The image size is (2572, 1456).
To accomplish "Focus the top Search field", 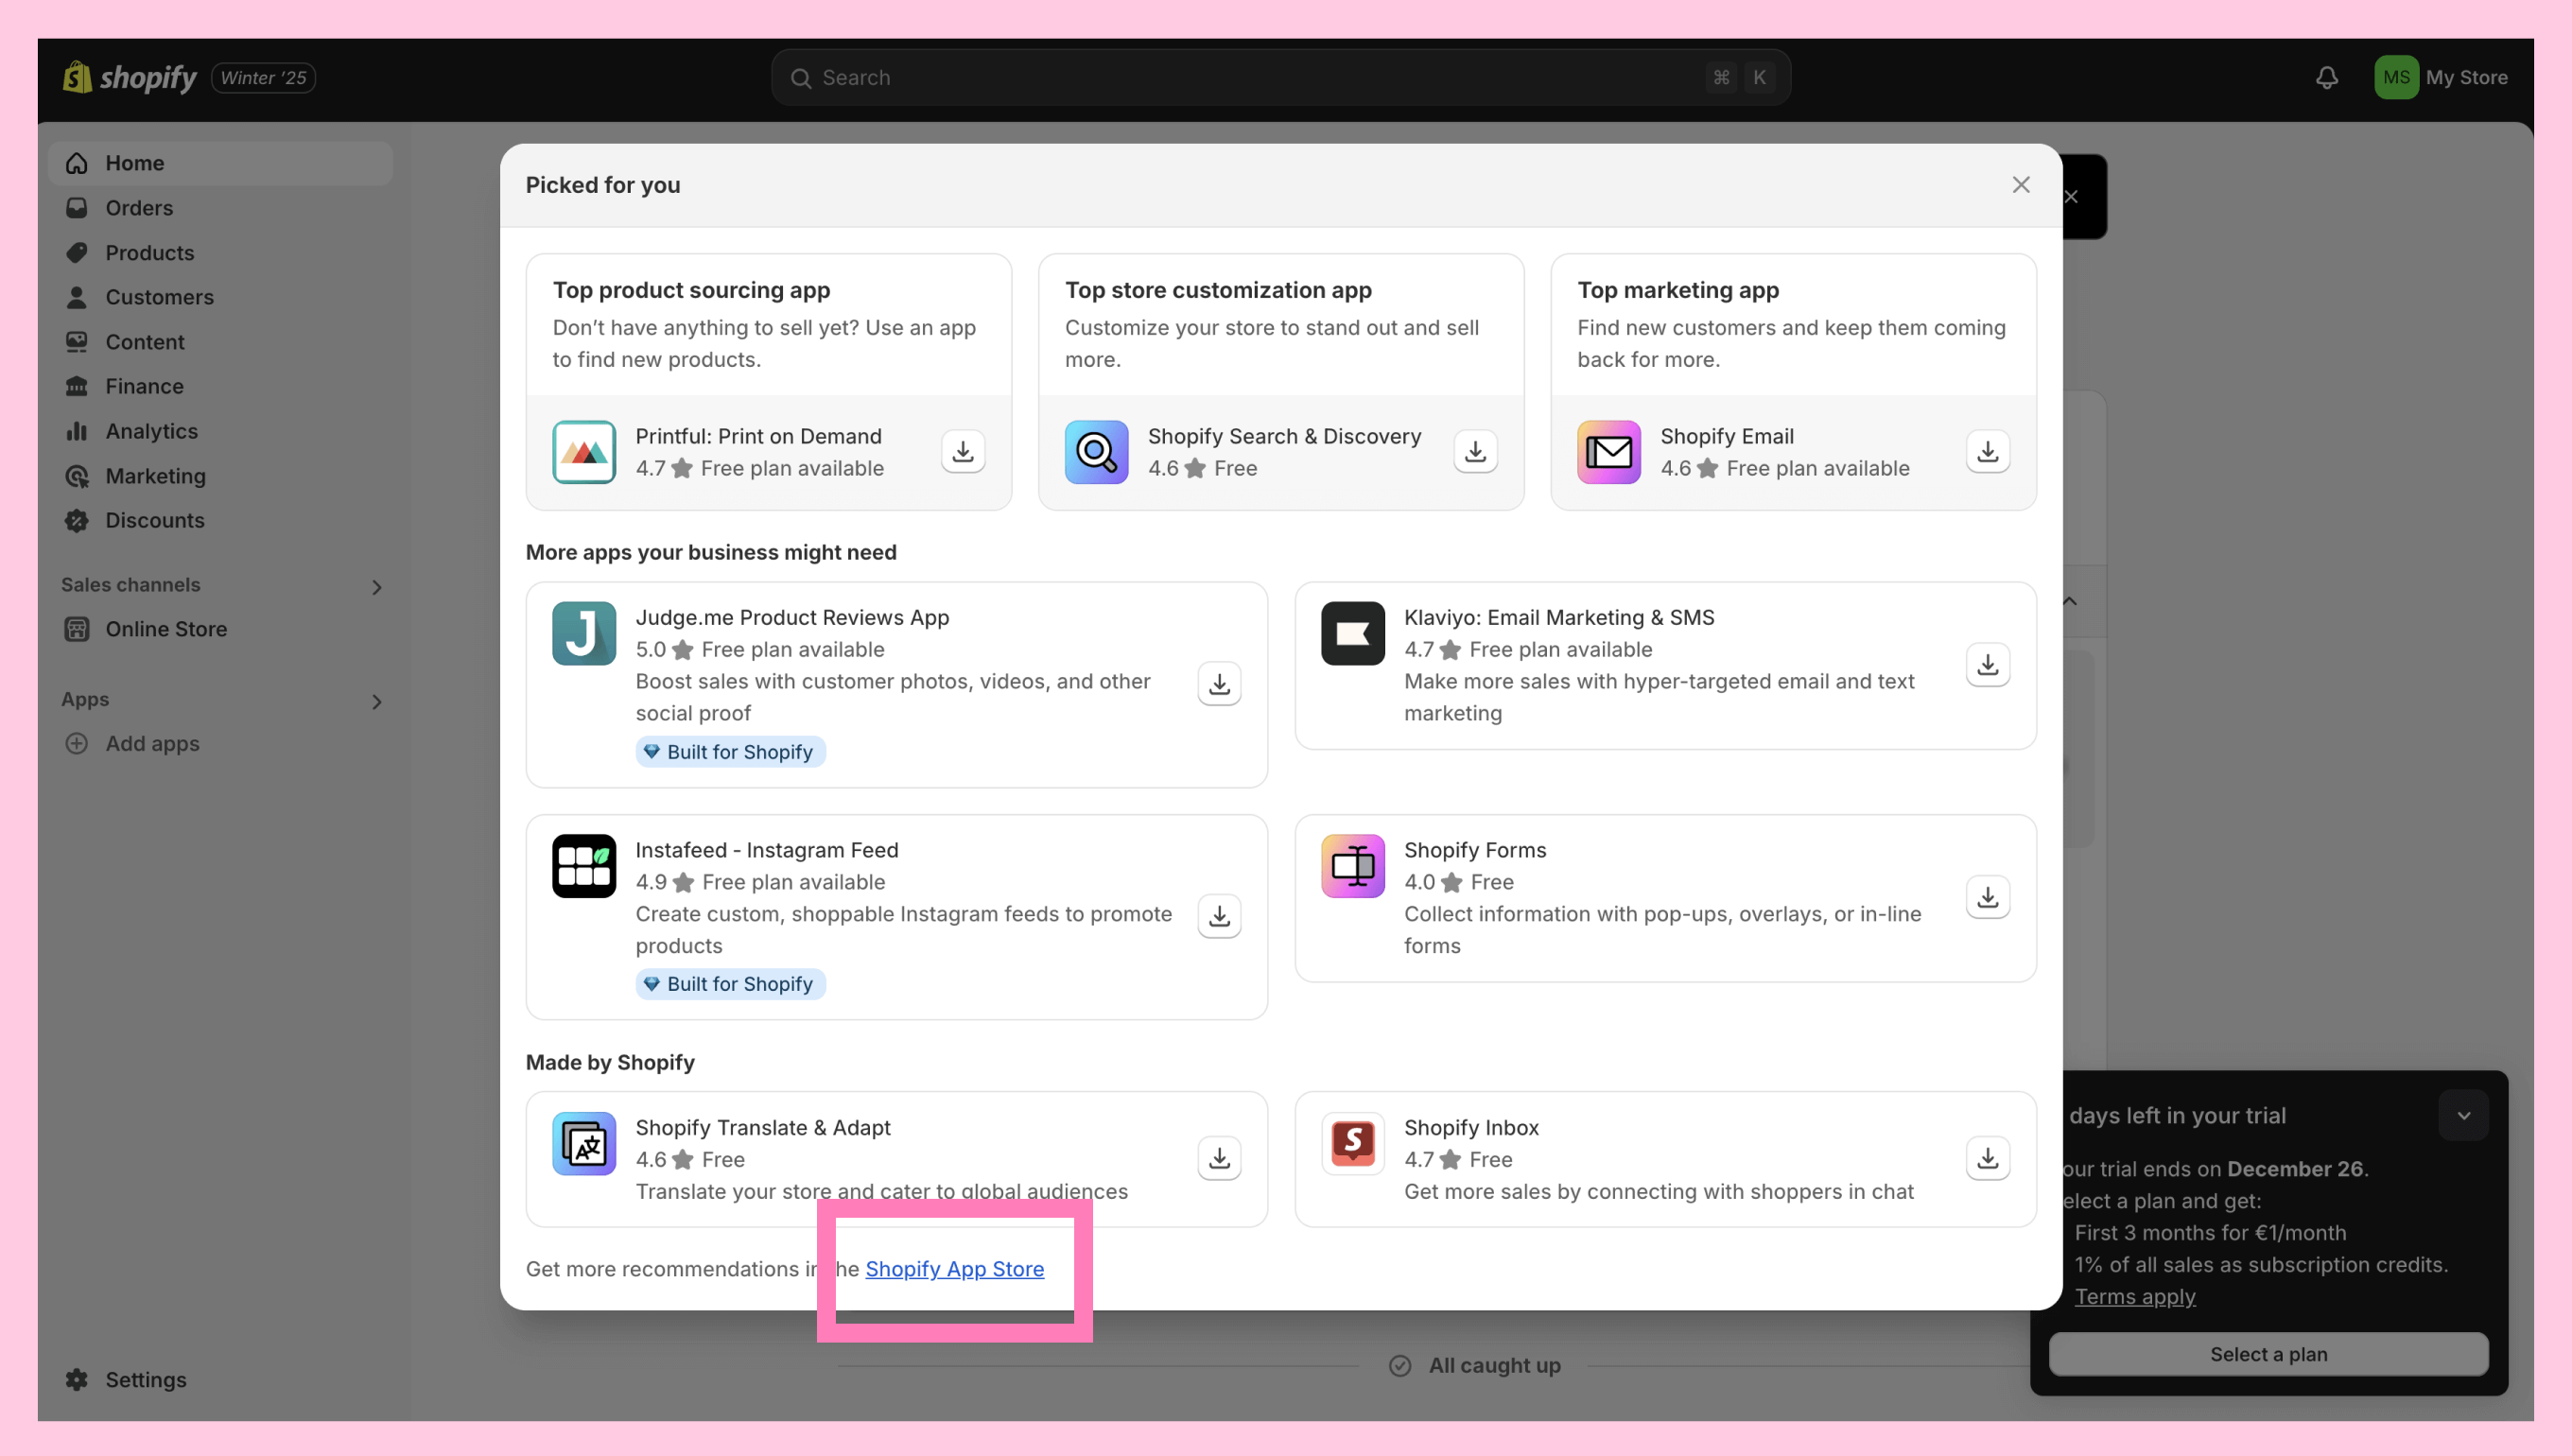I will click(x=1260, y=78).
